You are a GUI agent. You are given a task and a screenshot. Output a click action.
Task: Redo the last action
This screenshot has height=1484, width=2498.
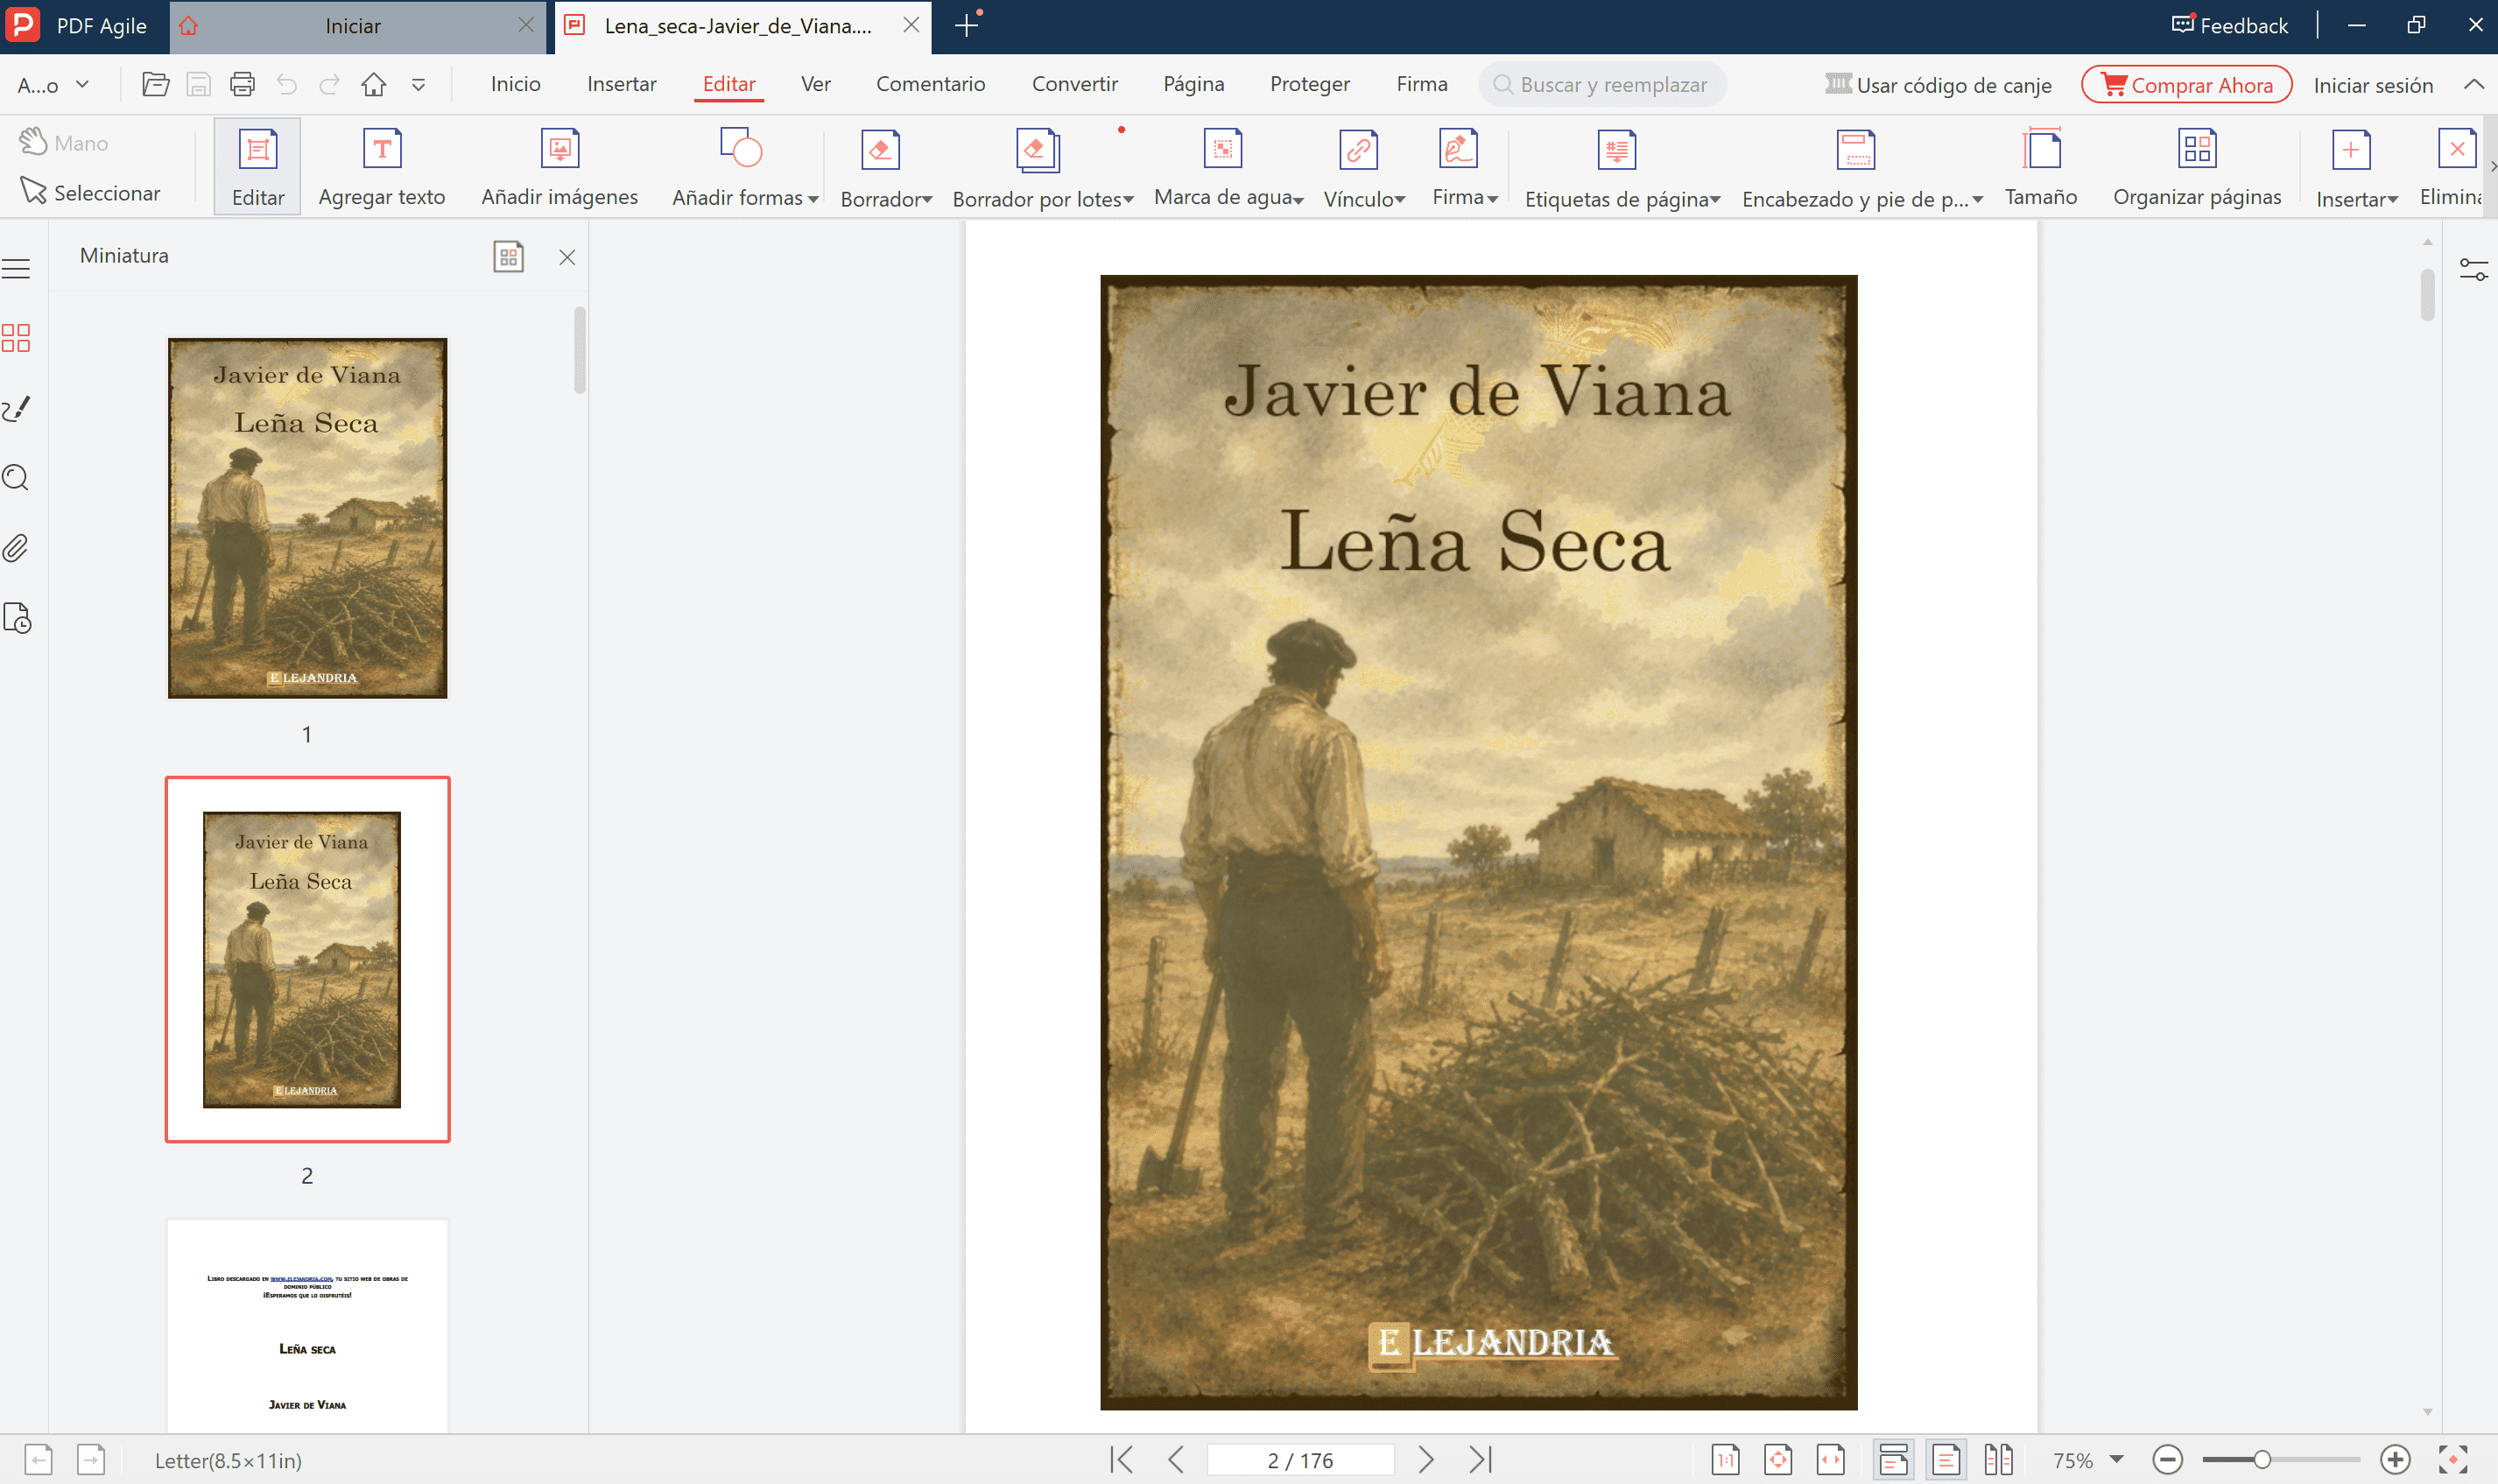[330, 85]
